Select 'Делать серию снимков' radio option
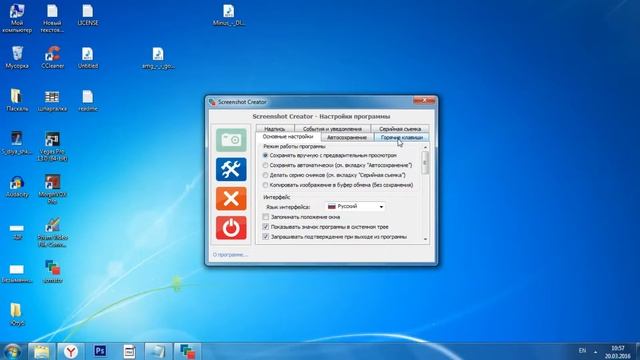The image size is (640, 360). pos(266,175)
